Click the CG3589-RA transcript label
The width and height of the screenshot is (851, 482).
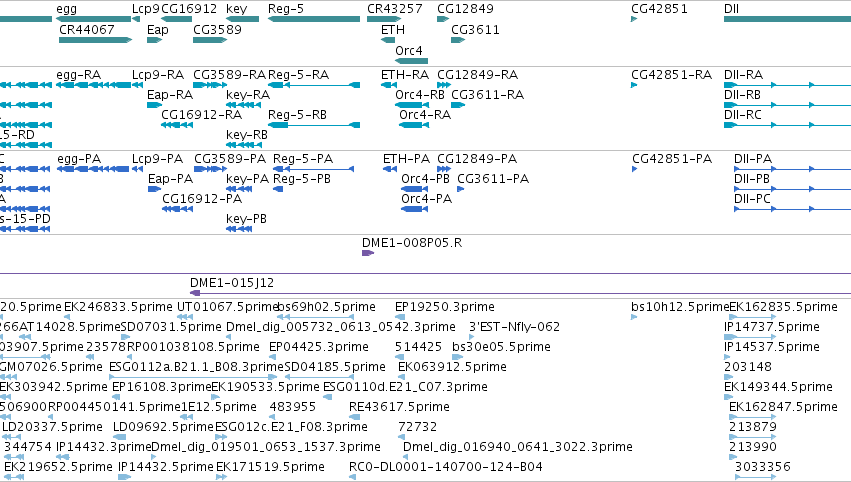point(230,75)
